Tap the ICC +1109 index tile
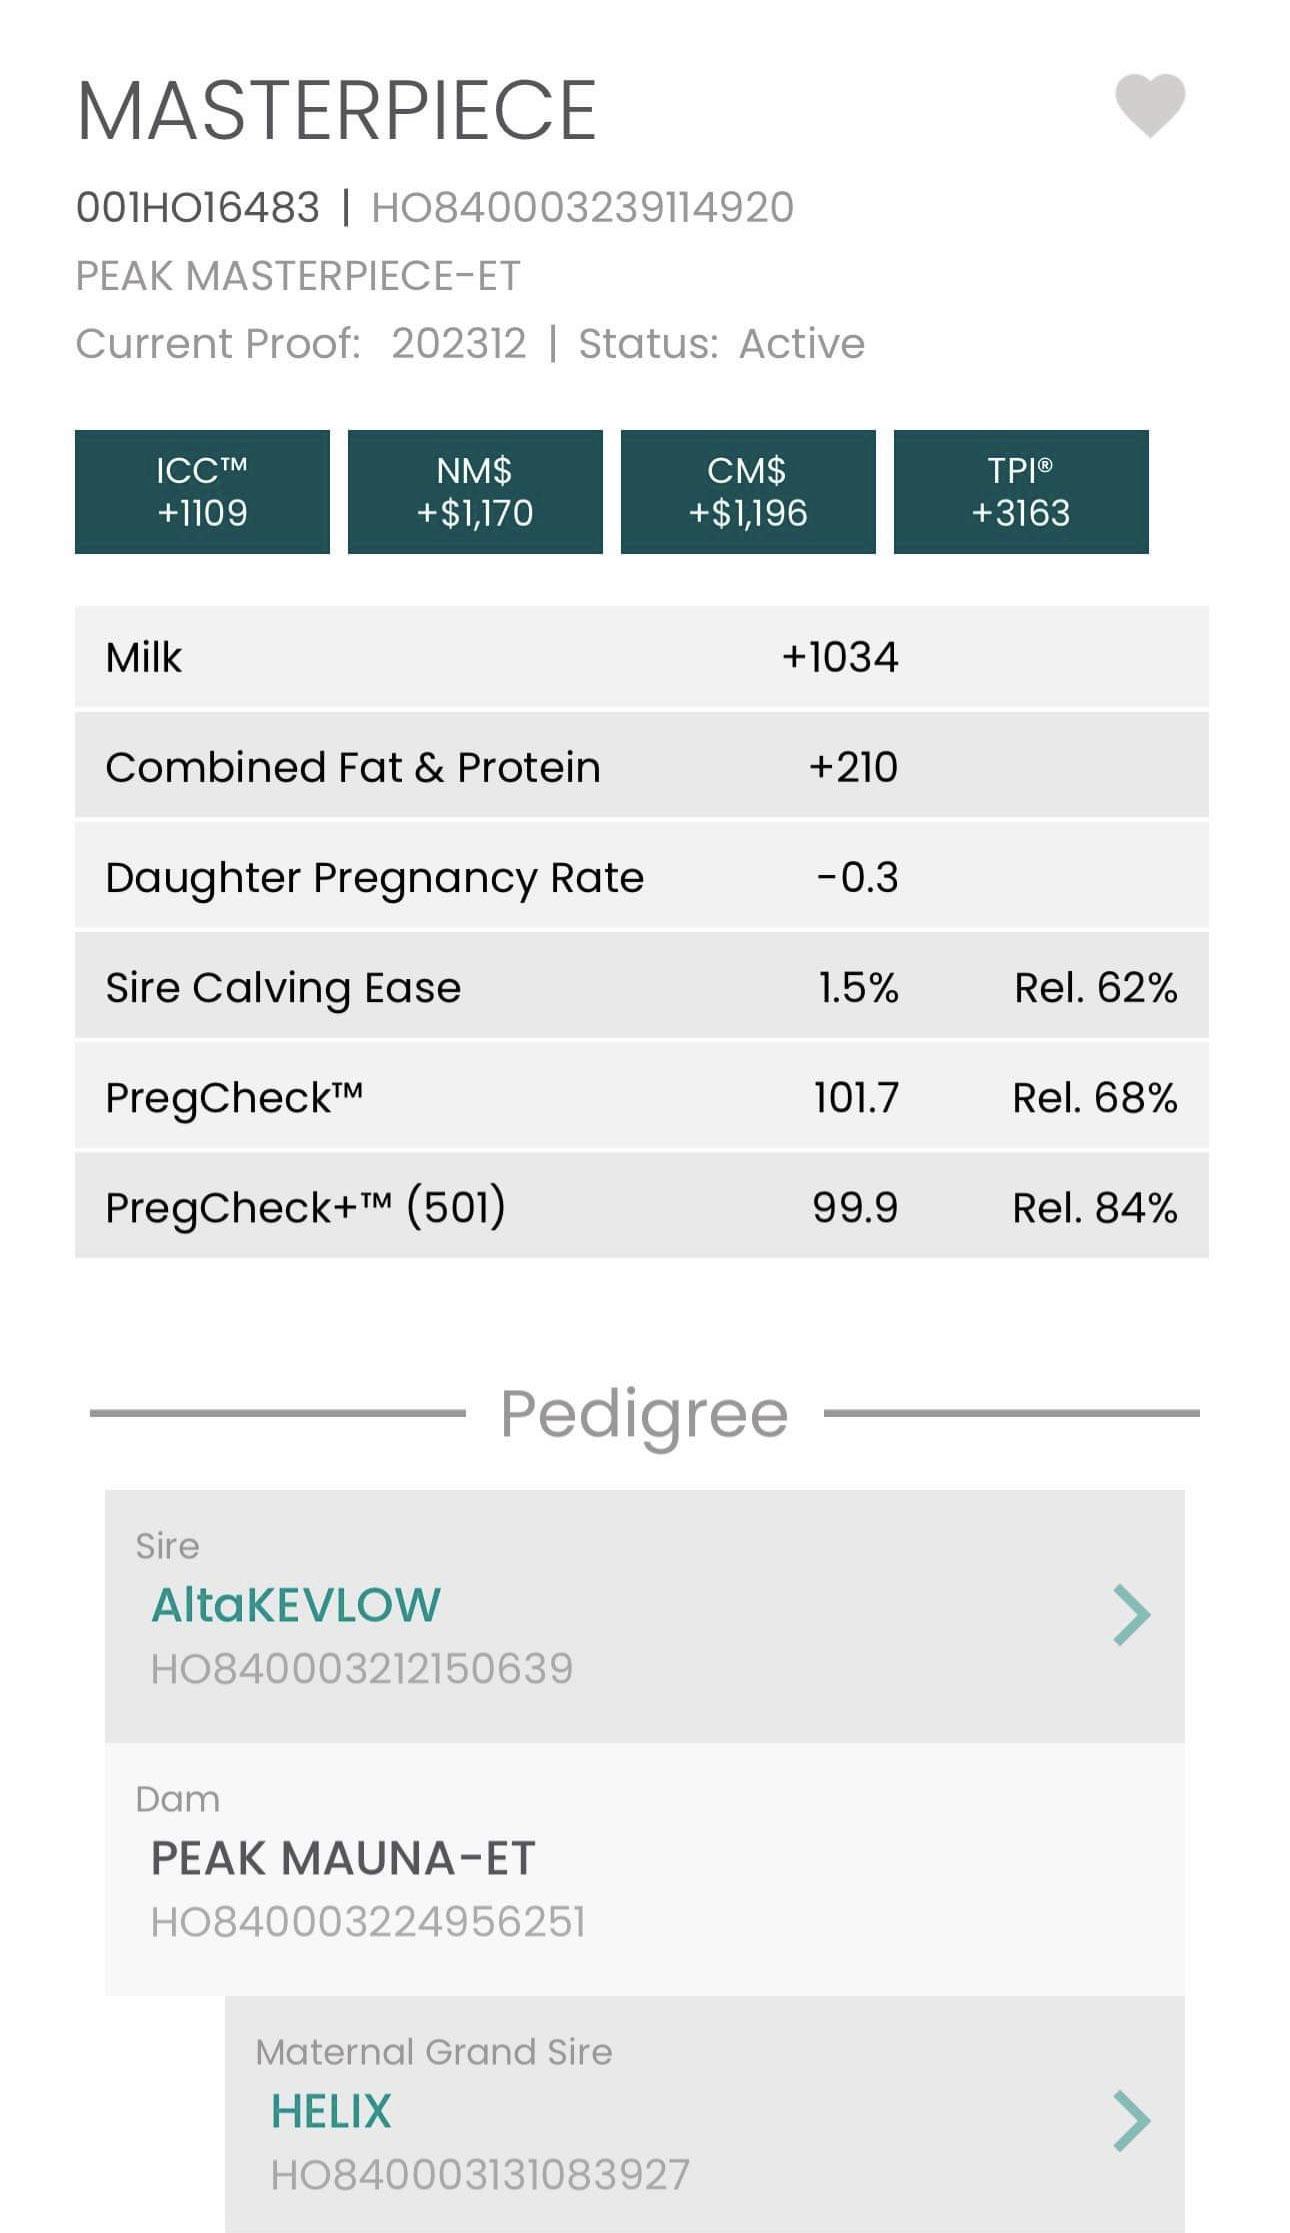The width and height of the screenshot is (1290, 2233). tap(202, 492)
